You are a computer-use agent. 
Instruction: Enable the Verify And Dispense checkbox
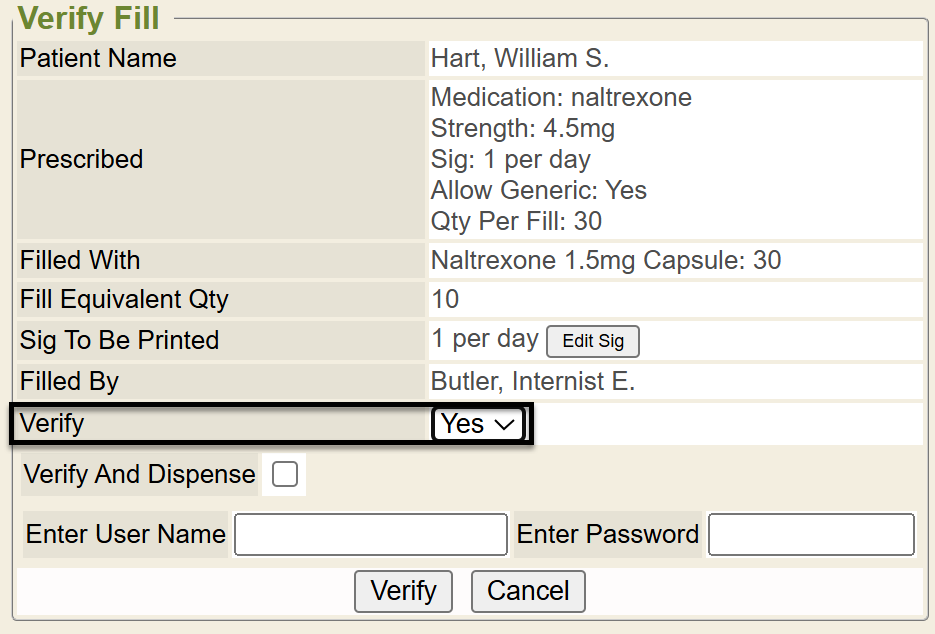[285, 475]
